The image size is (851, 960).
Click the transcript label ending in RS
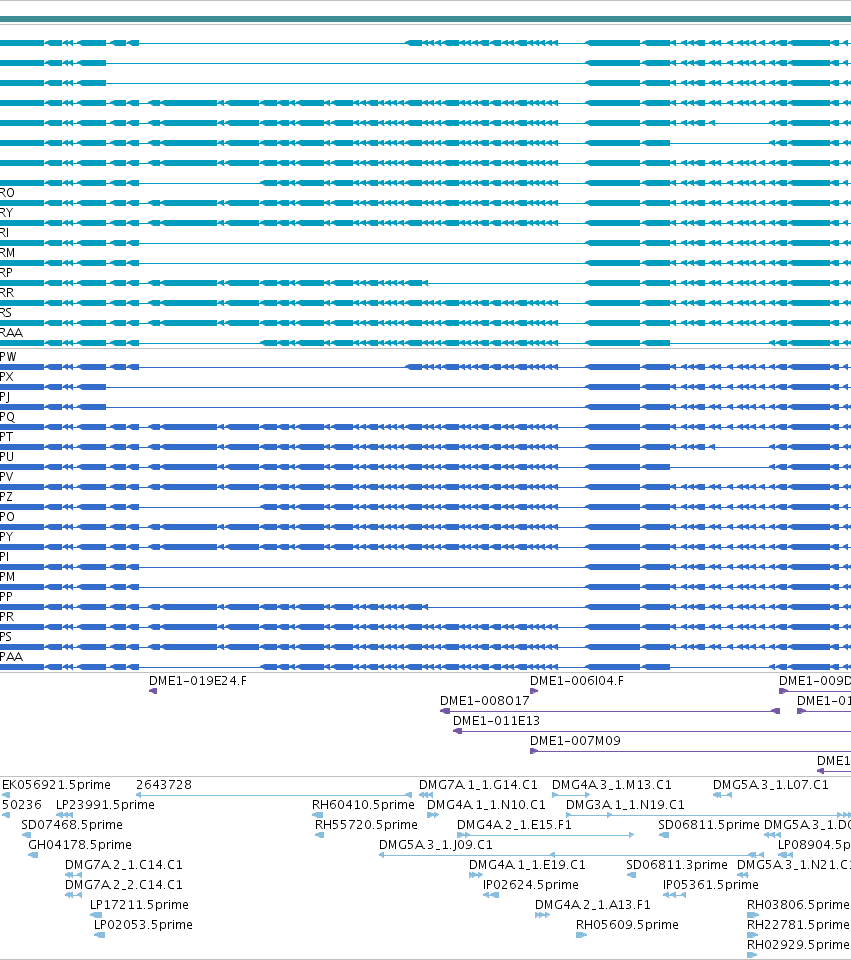(6, 313)
